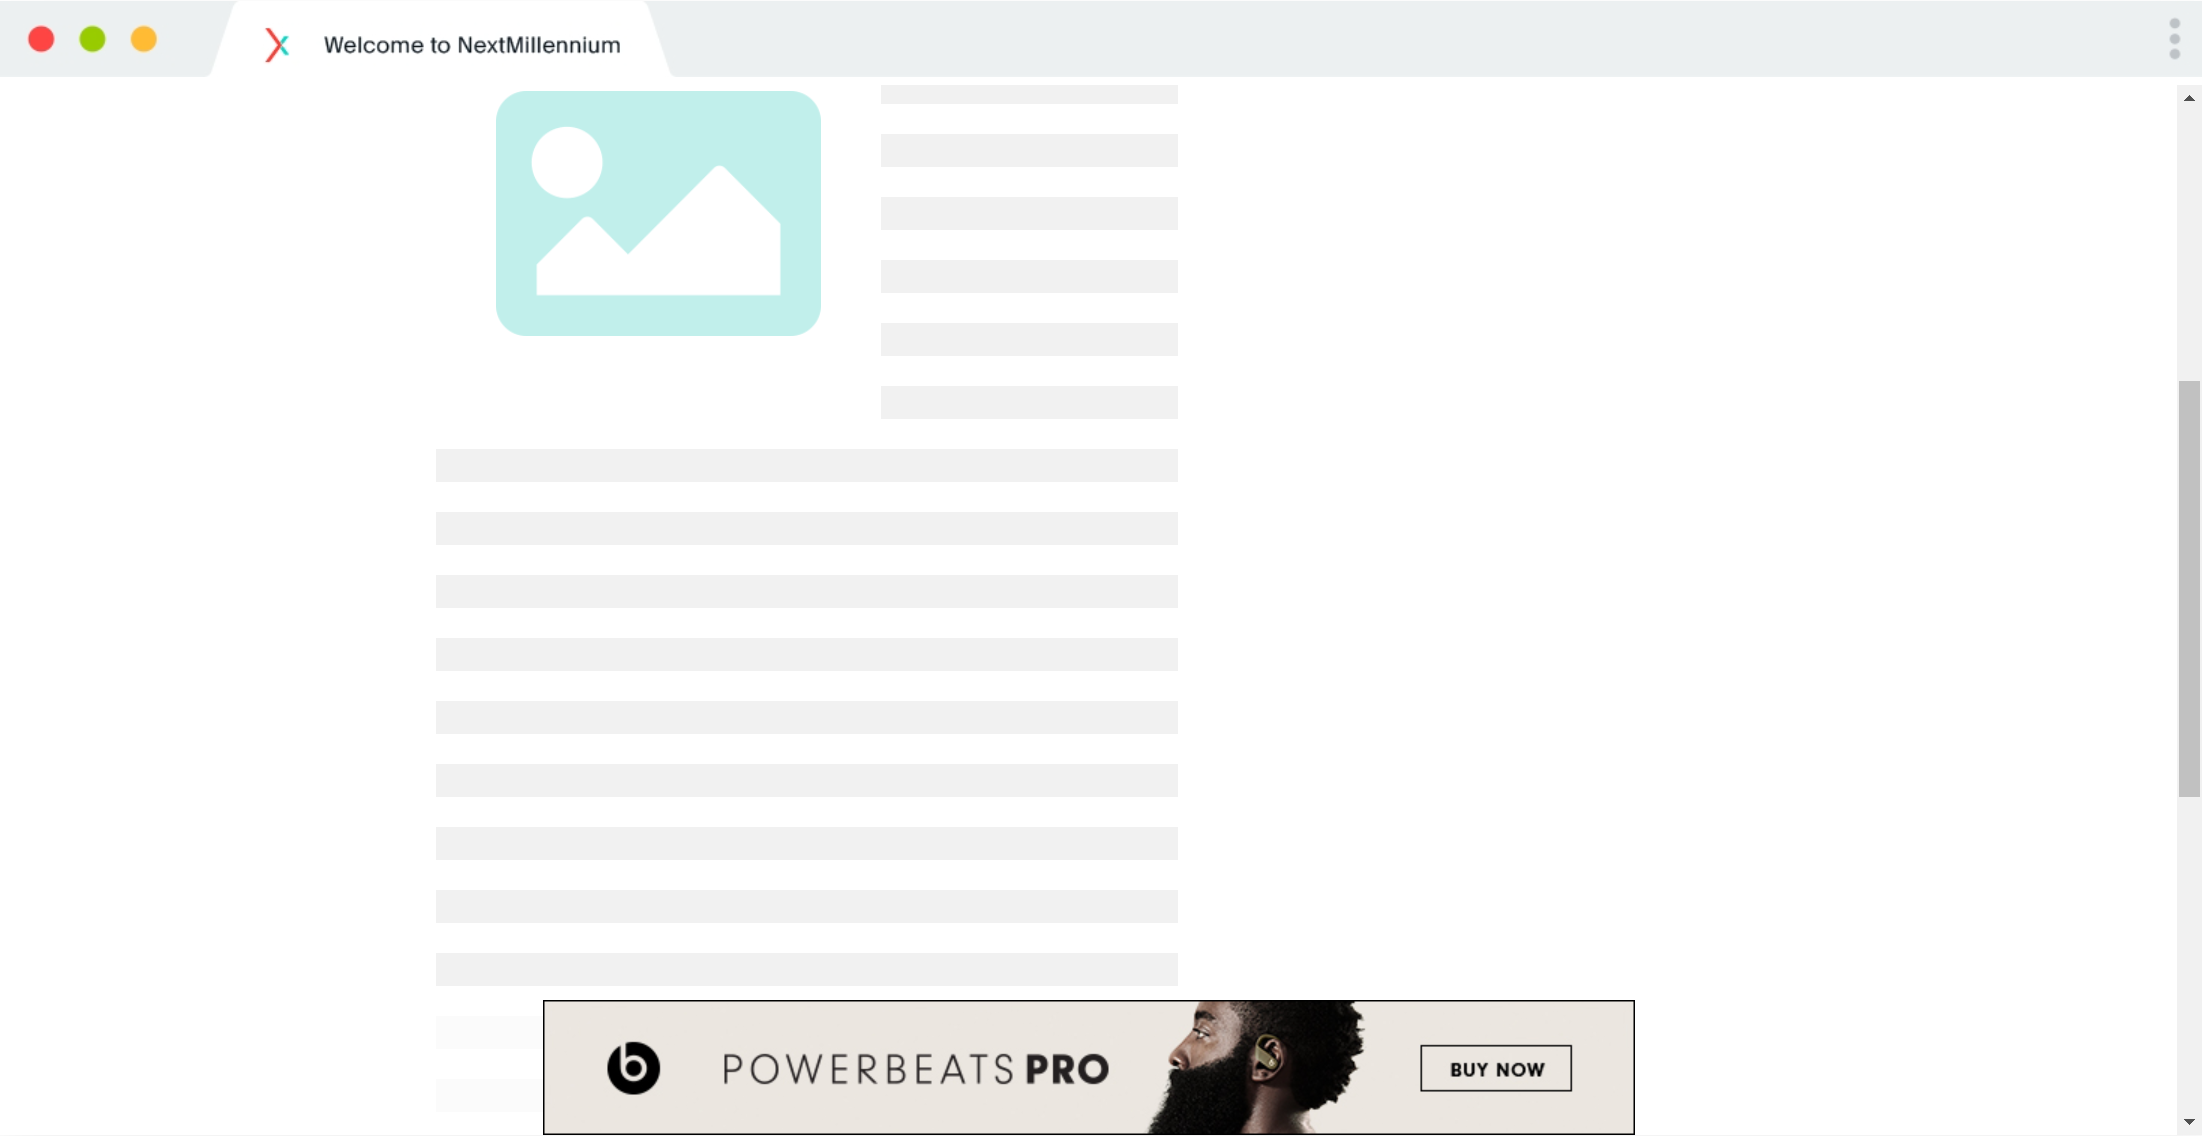This screenshot has height=1136, width=2202.
Task: Open the three-dot browser menu
Action: coord(2174,39)
